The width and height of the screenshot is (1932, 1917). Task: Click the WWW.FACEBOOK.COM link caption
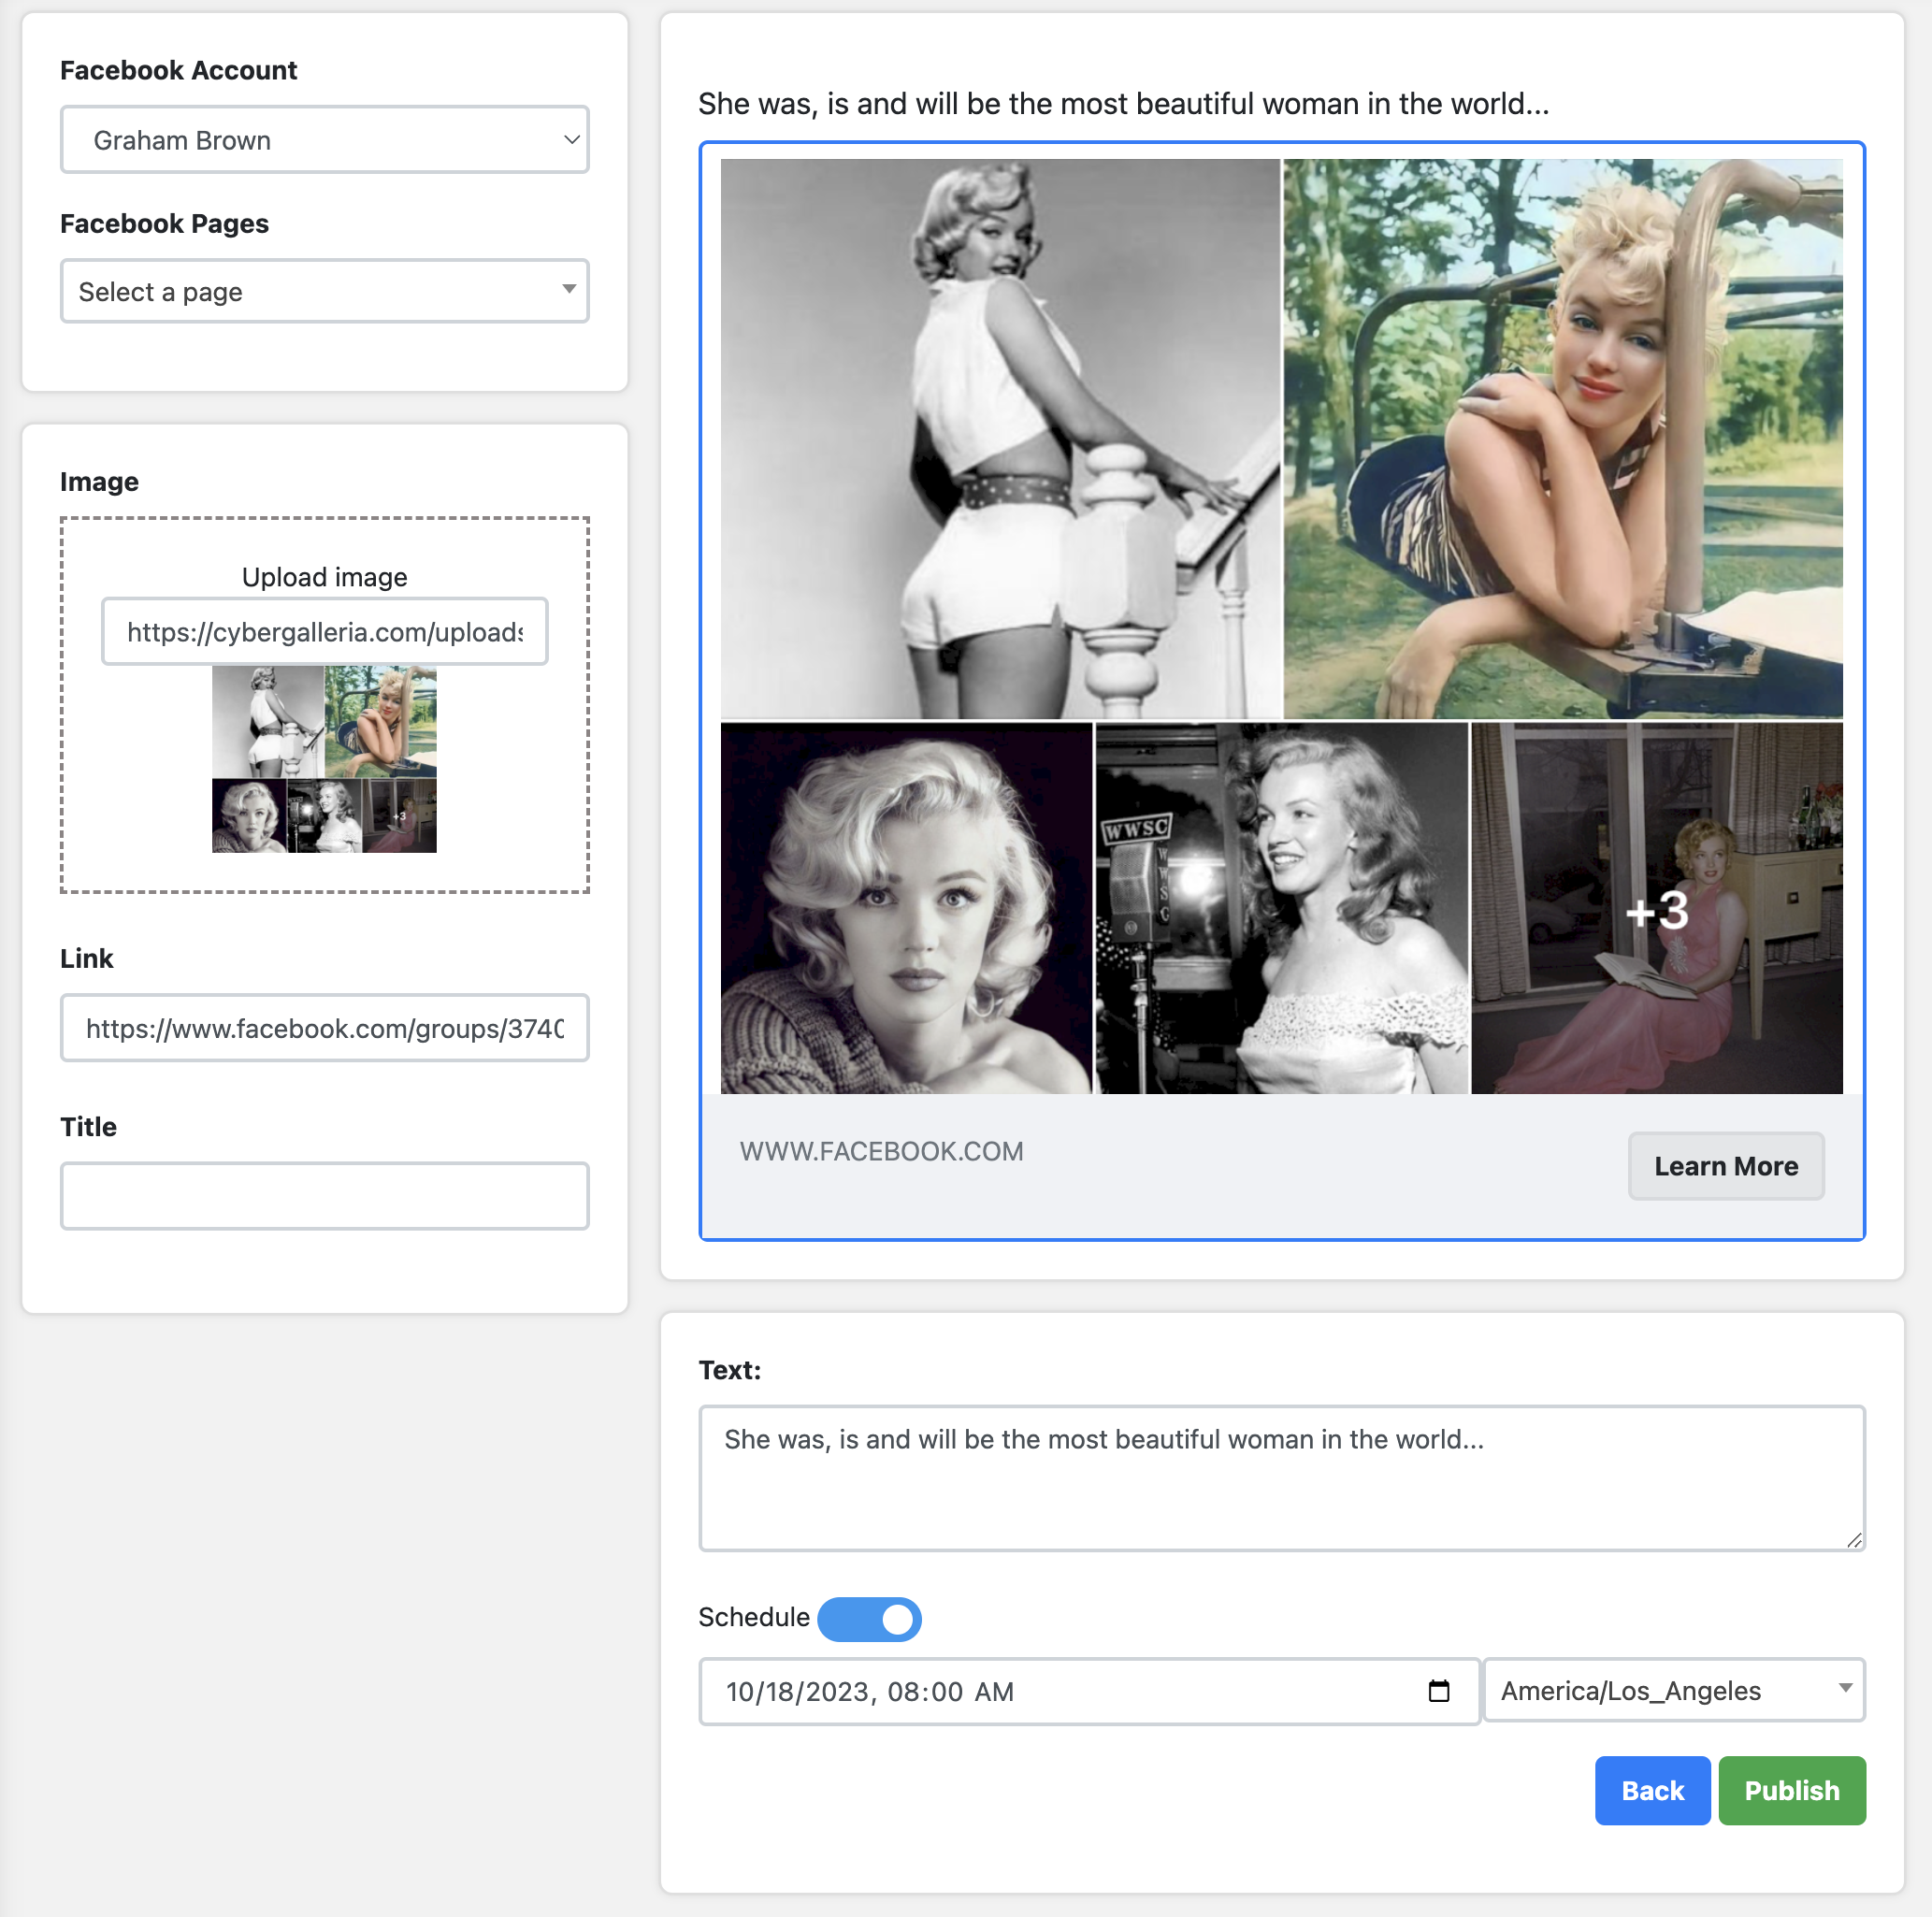[881, 1151]
